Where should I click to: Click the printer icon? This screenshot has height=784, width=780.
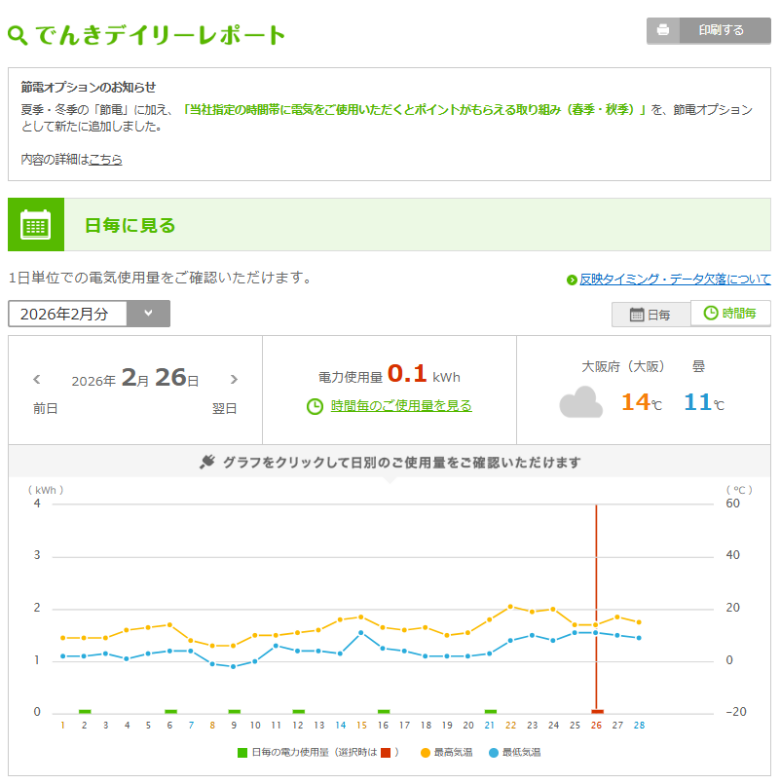click(x=663, y=30)
